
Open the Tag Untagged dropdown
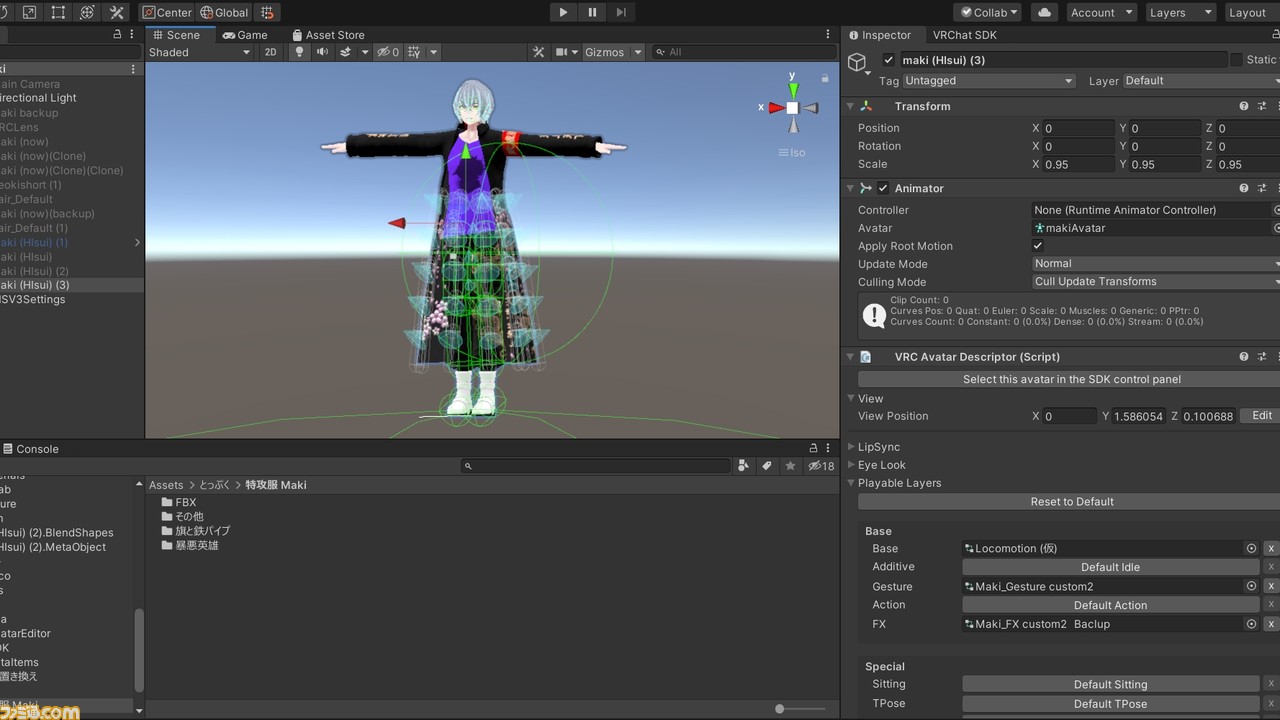[988, 81]
